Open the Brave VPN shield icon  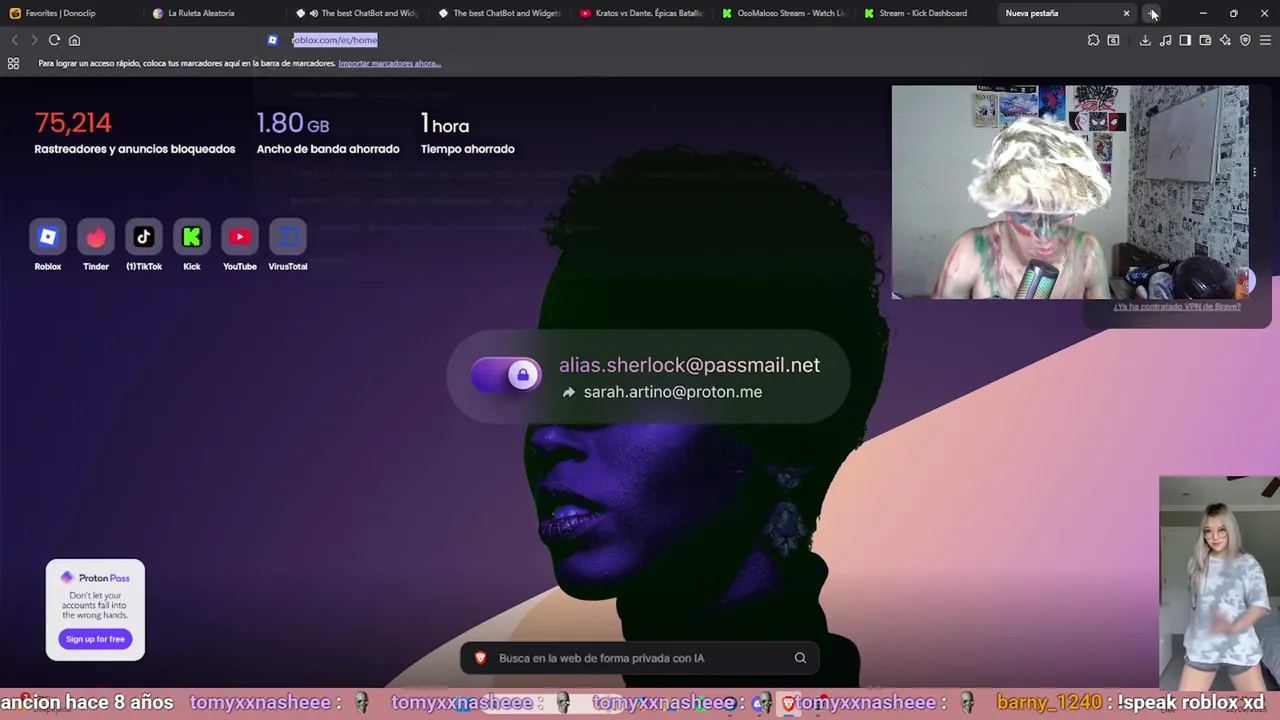[x=1245, y=40]
